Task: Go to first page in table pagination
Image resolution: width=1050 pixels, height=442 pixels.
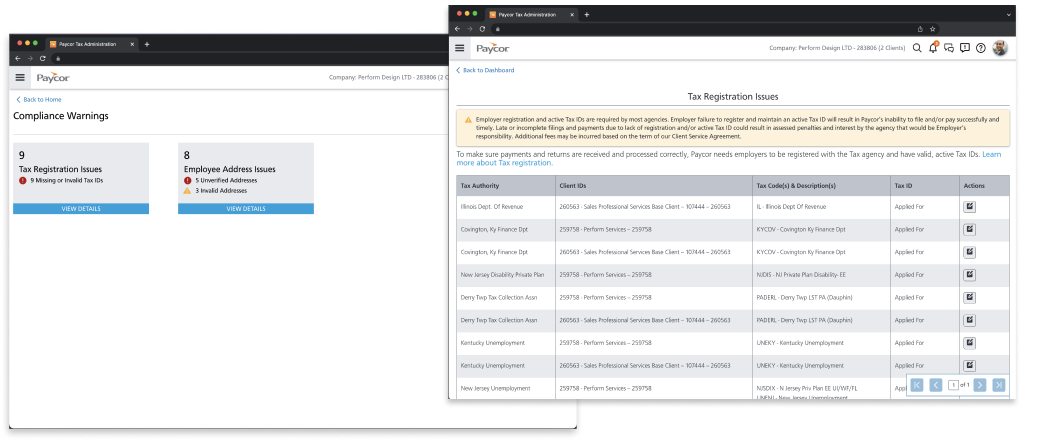Action: [917, 385]
